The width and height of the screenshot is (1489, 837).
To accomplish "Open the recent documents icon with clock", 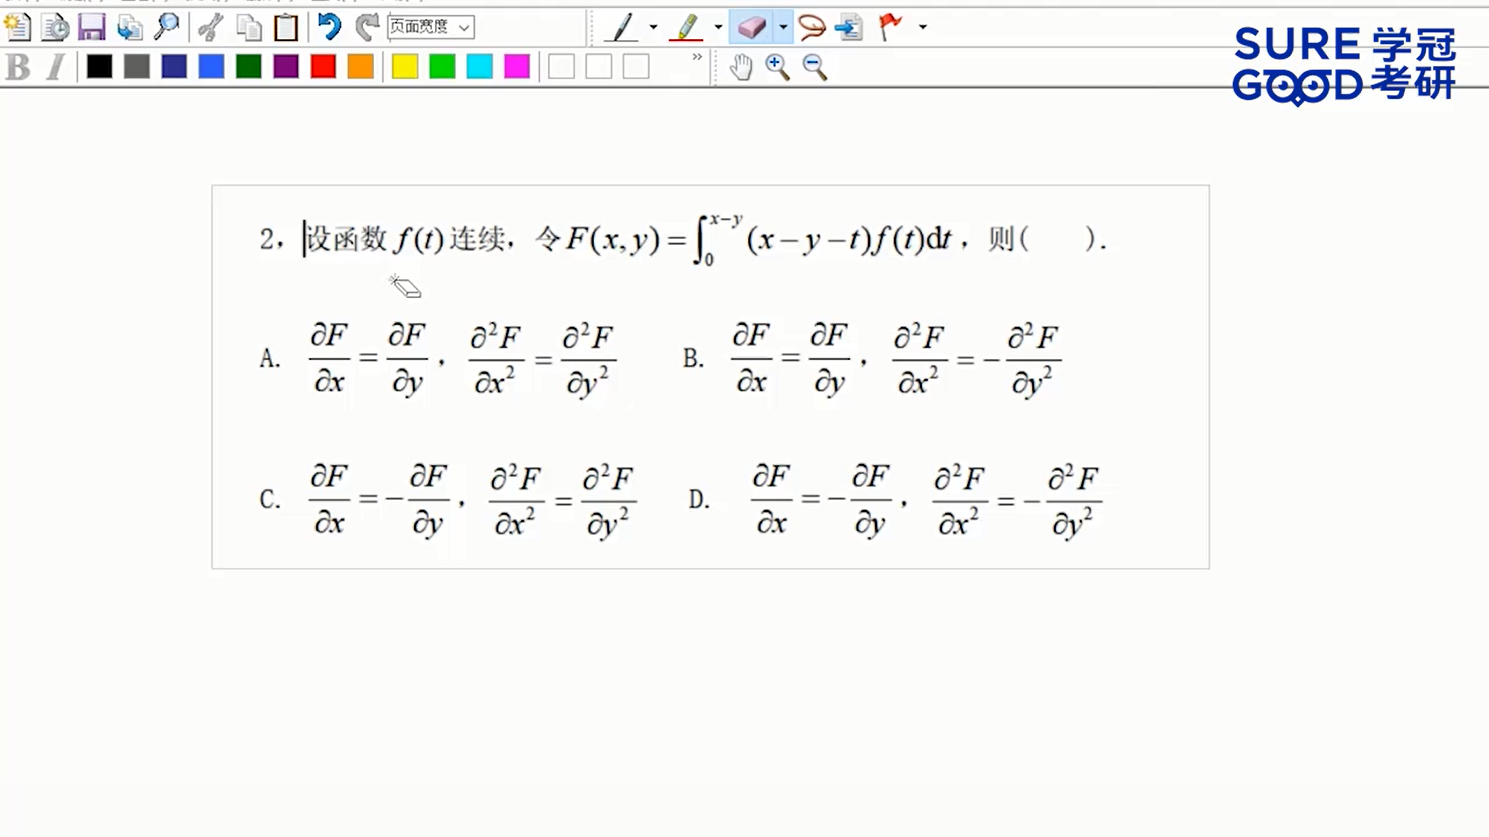I will (55, 27).
